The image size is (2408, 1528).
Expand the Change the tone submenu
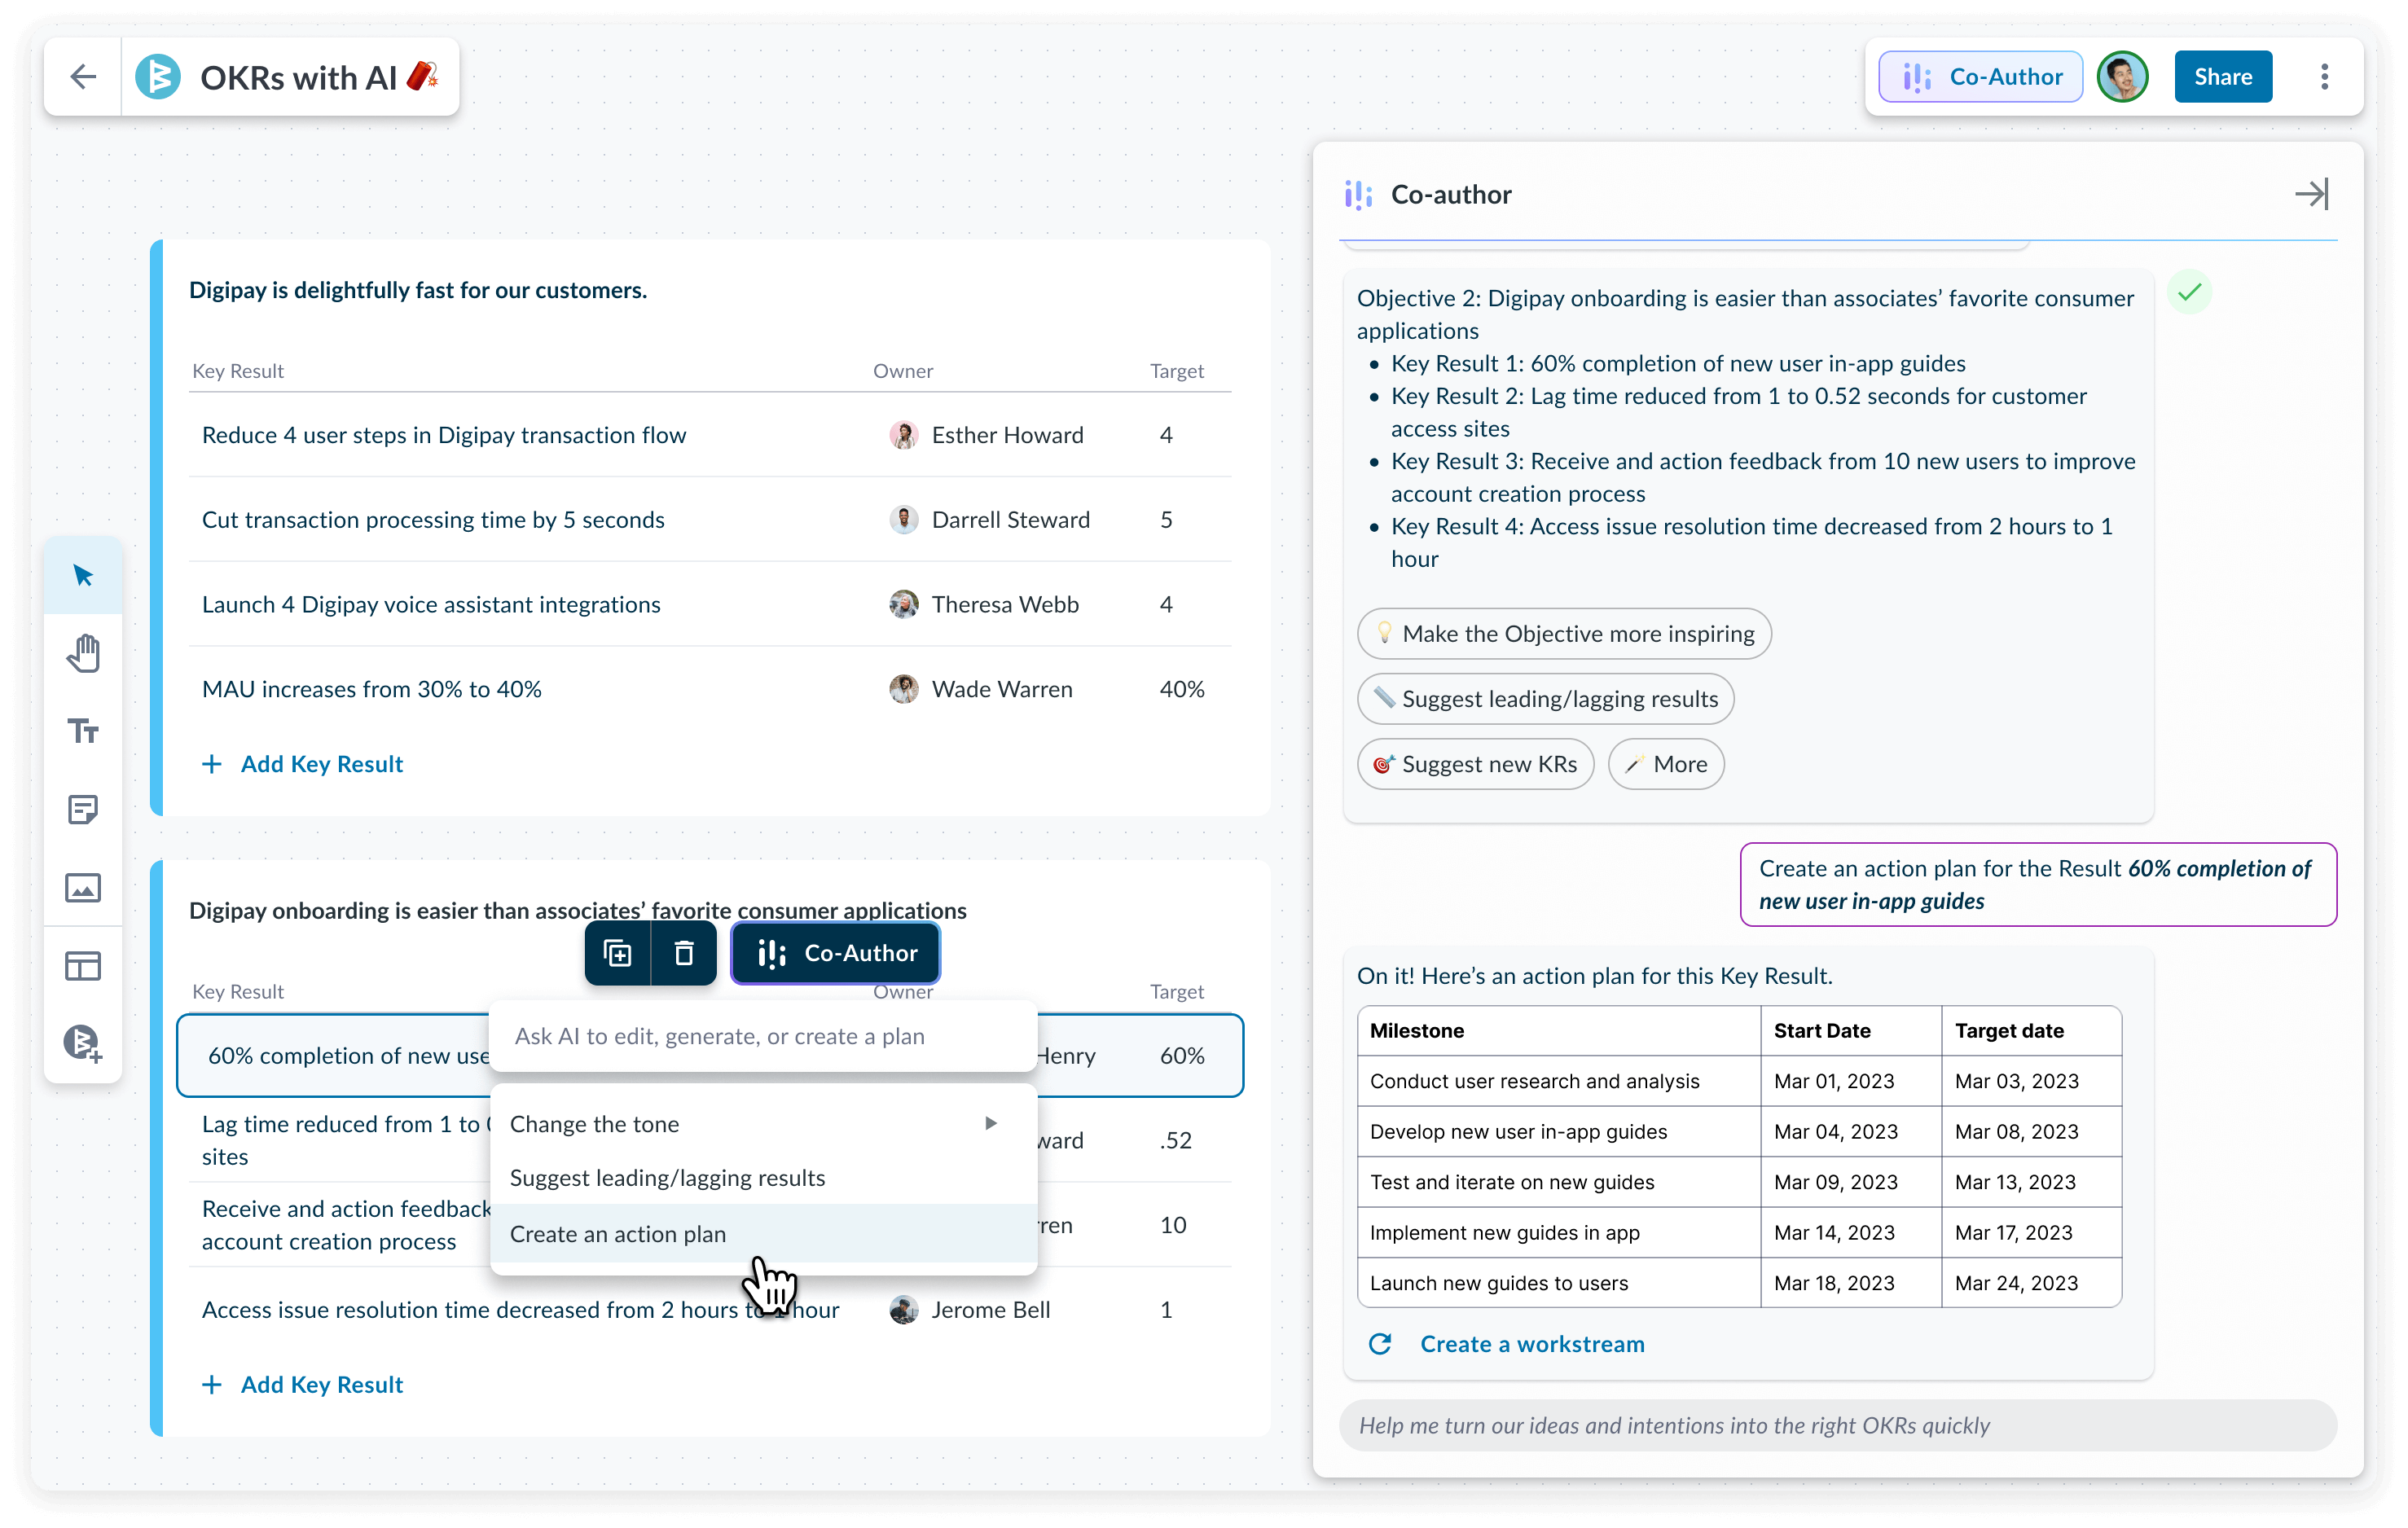pyautogui.click(x=763, y=1124)
